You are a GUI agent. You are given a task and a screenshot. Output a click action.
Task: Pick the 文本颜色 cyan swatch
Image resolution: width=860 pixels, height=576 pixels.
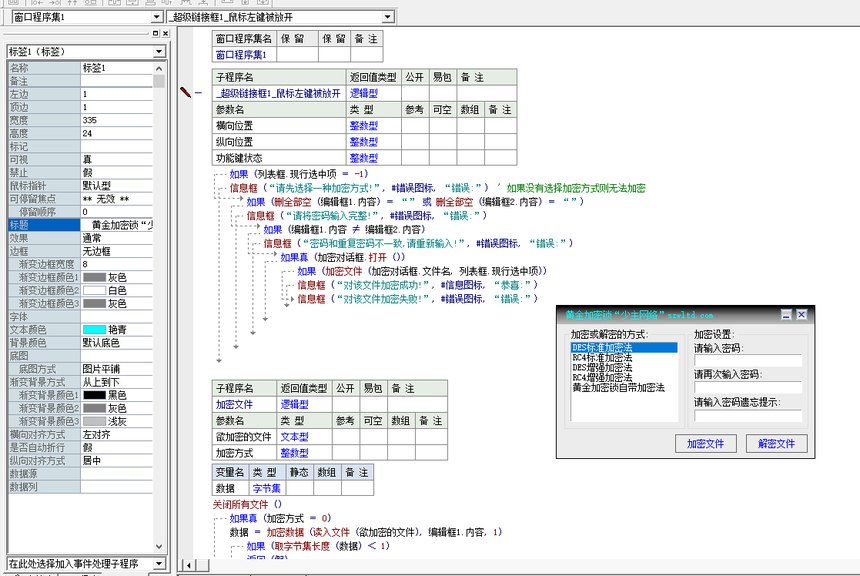tap(94, 330)
